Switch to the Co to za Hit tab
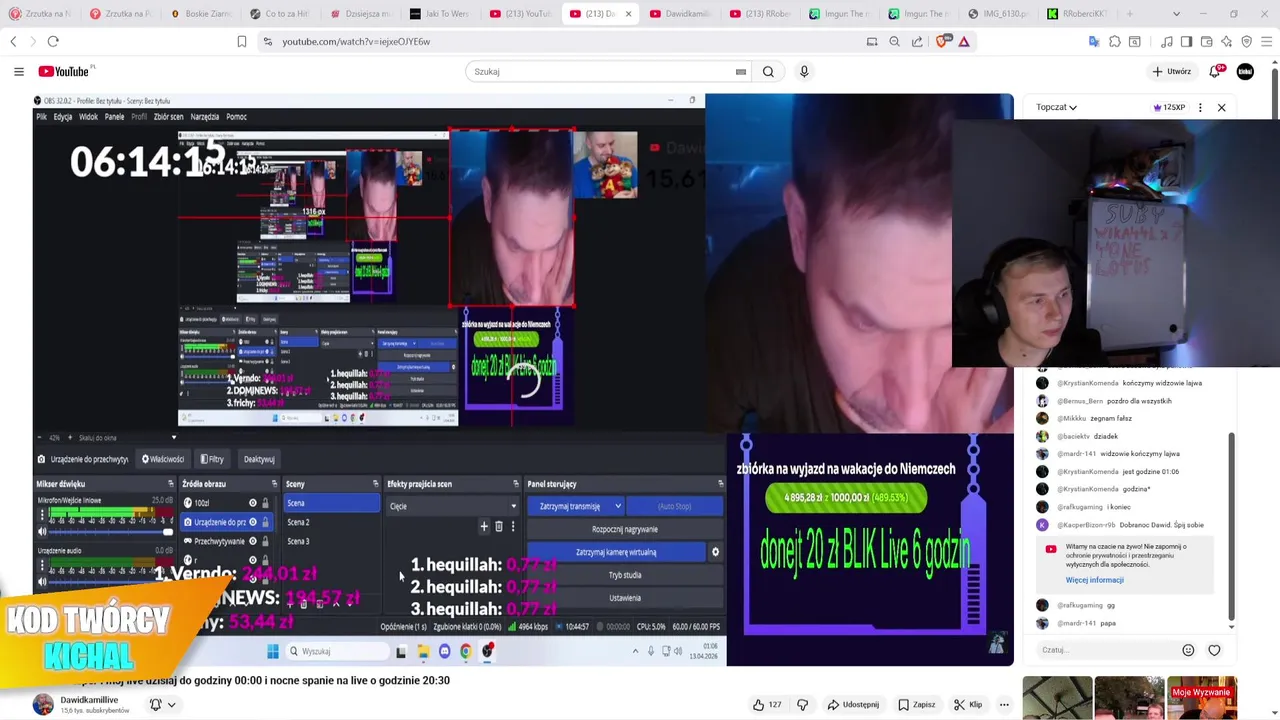 point(279,14)
